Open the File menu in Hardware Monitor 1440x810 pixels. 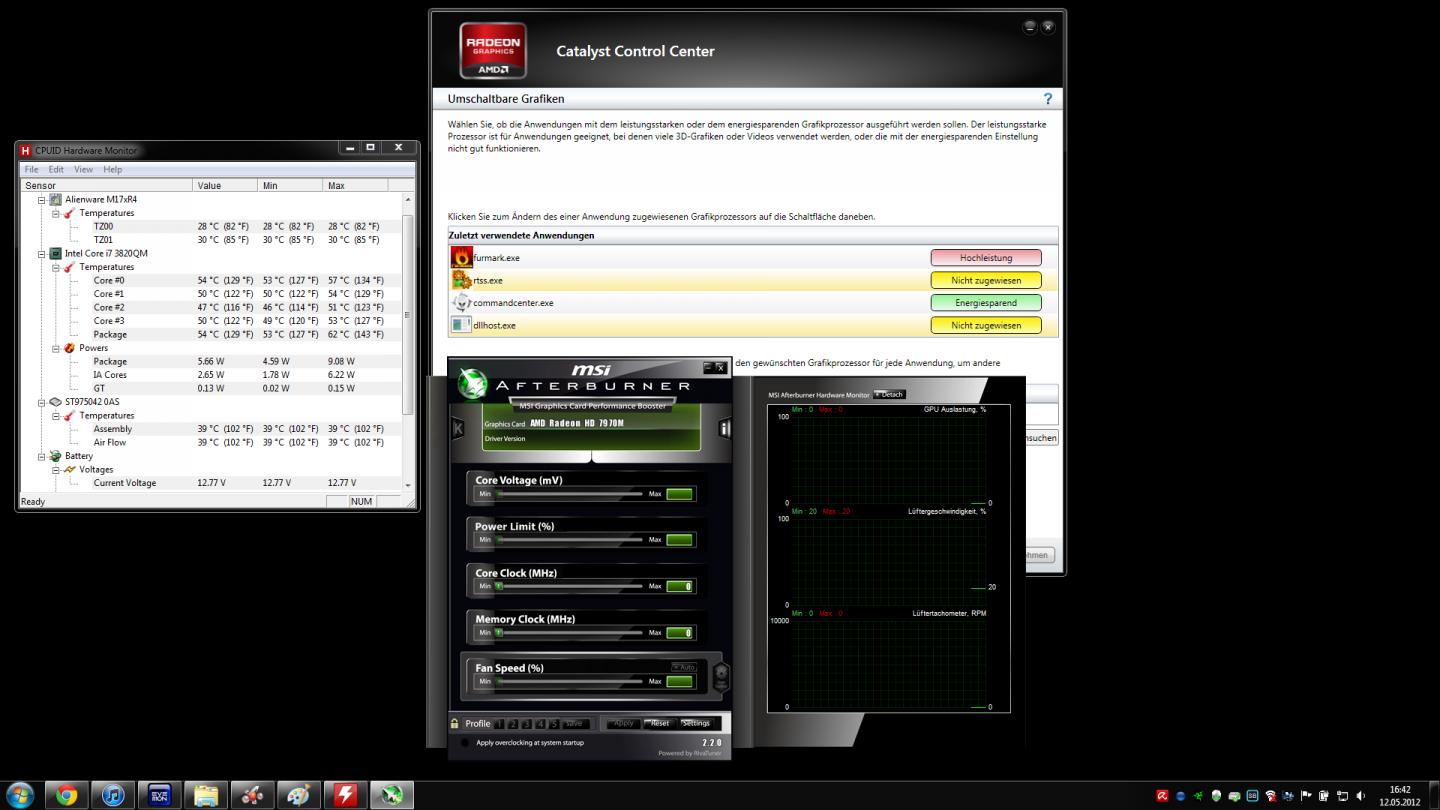click(x=32, y=170)
